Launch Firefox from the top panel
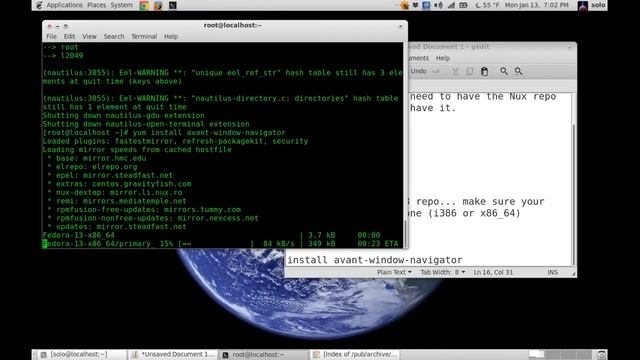 coord(158,5)
